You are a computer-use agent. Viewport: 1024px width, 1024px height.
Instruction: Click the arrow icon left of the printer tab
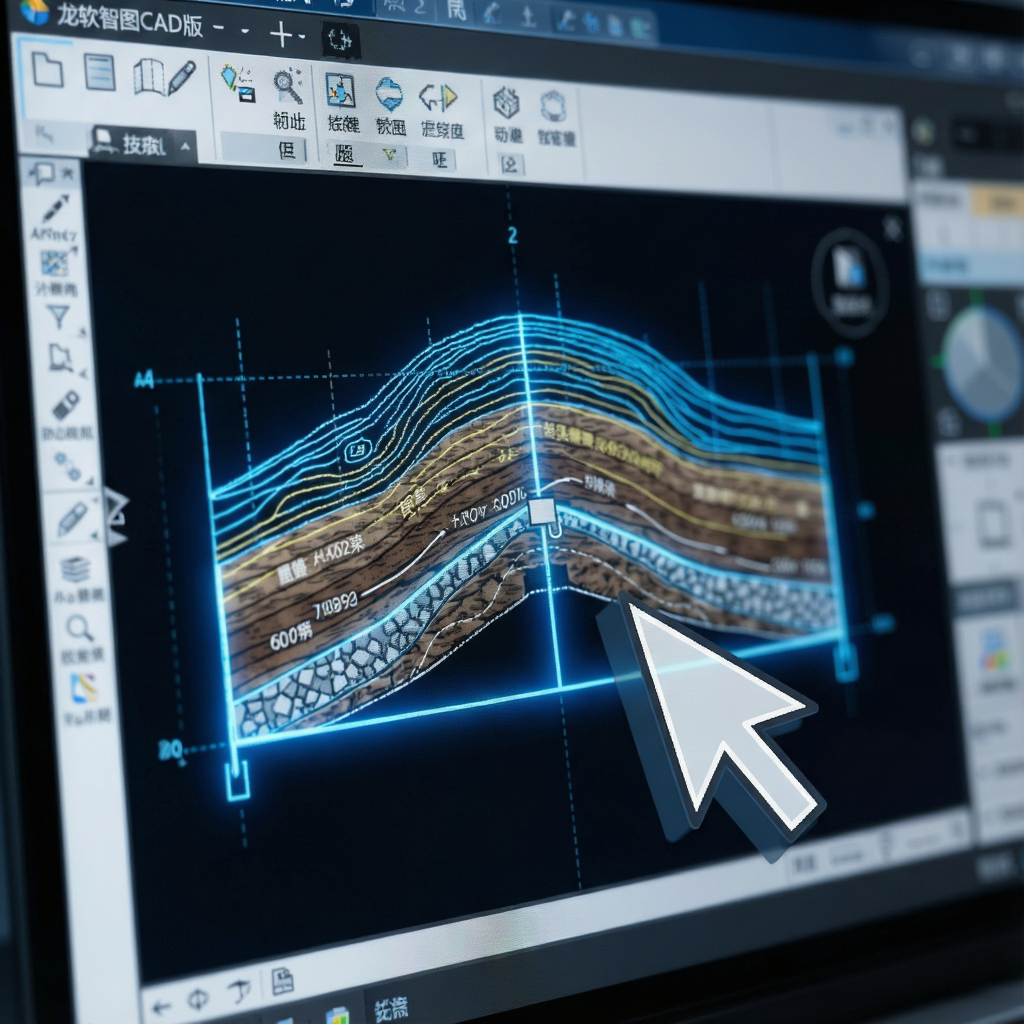tap(44, 135)
